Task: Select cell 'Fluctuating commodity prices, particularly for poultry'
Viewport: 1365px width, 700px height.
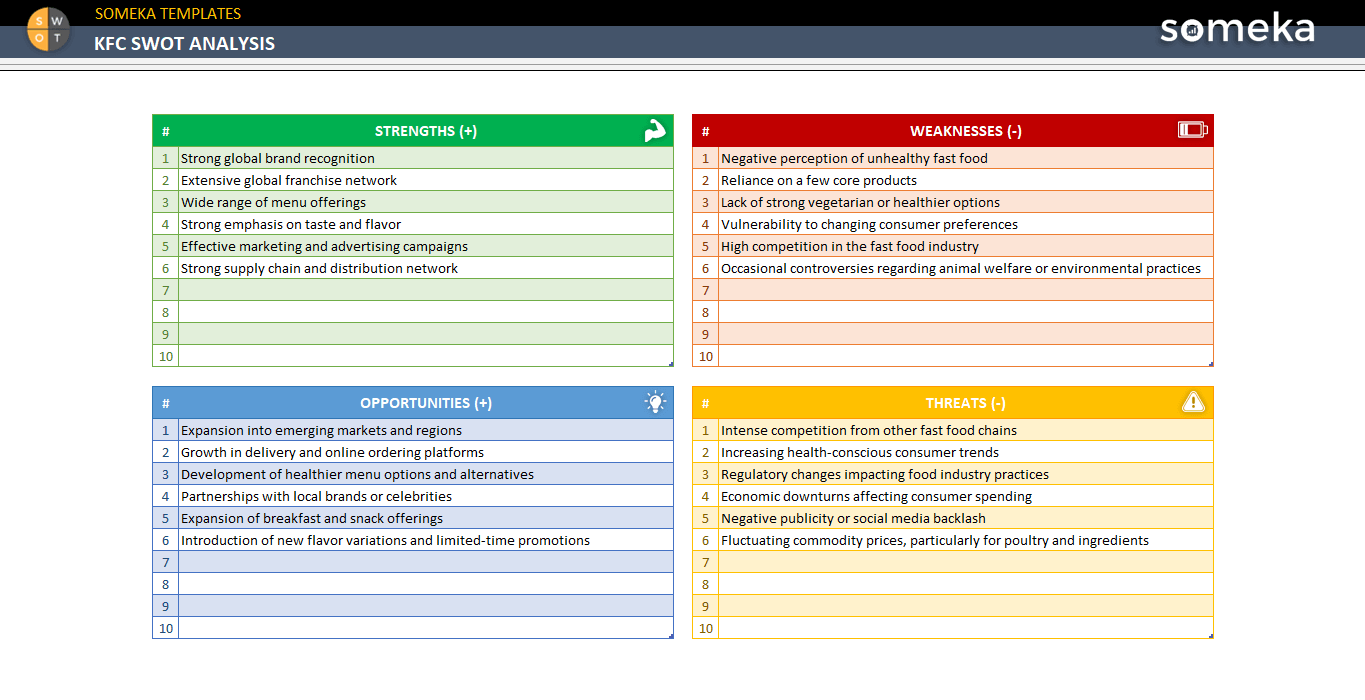Action: click(x=966, y=540)
